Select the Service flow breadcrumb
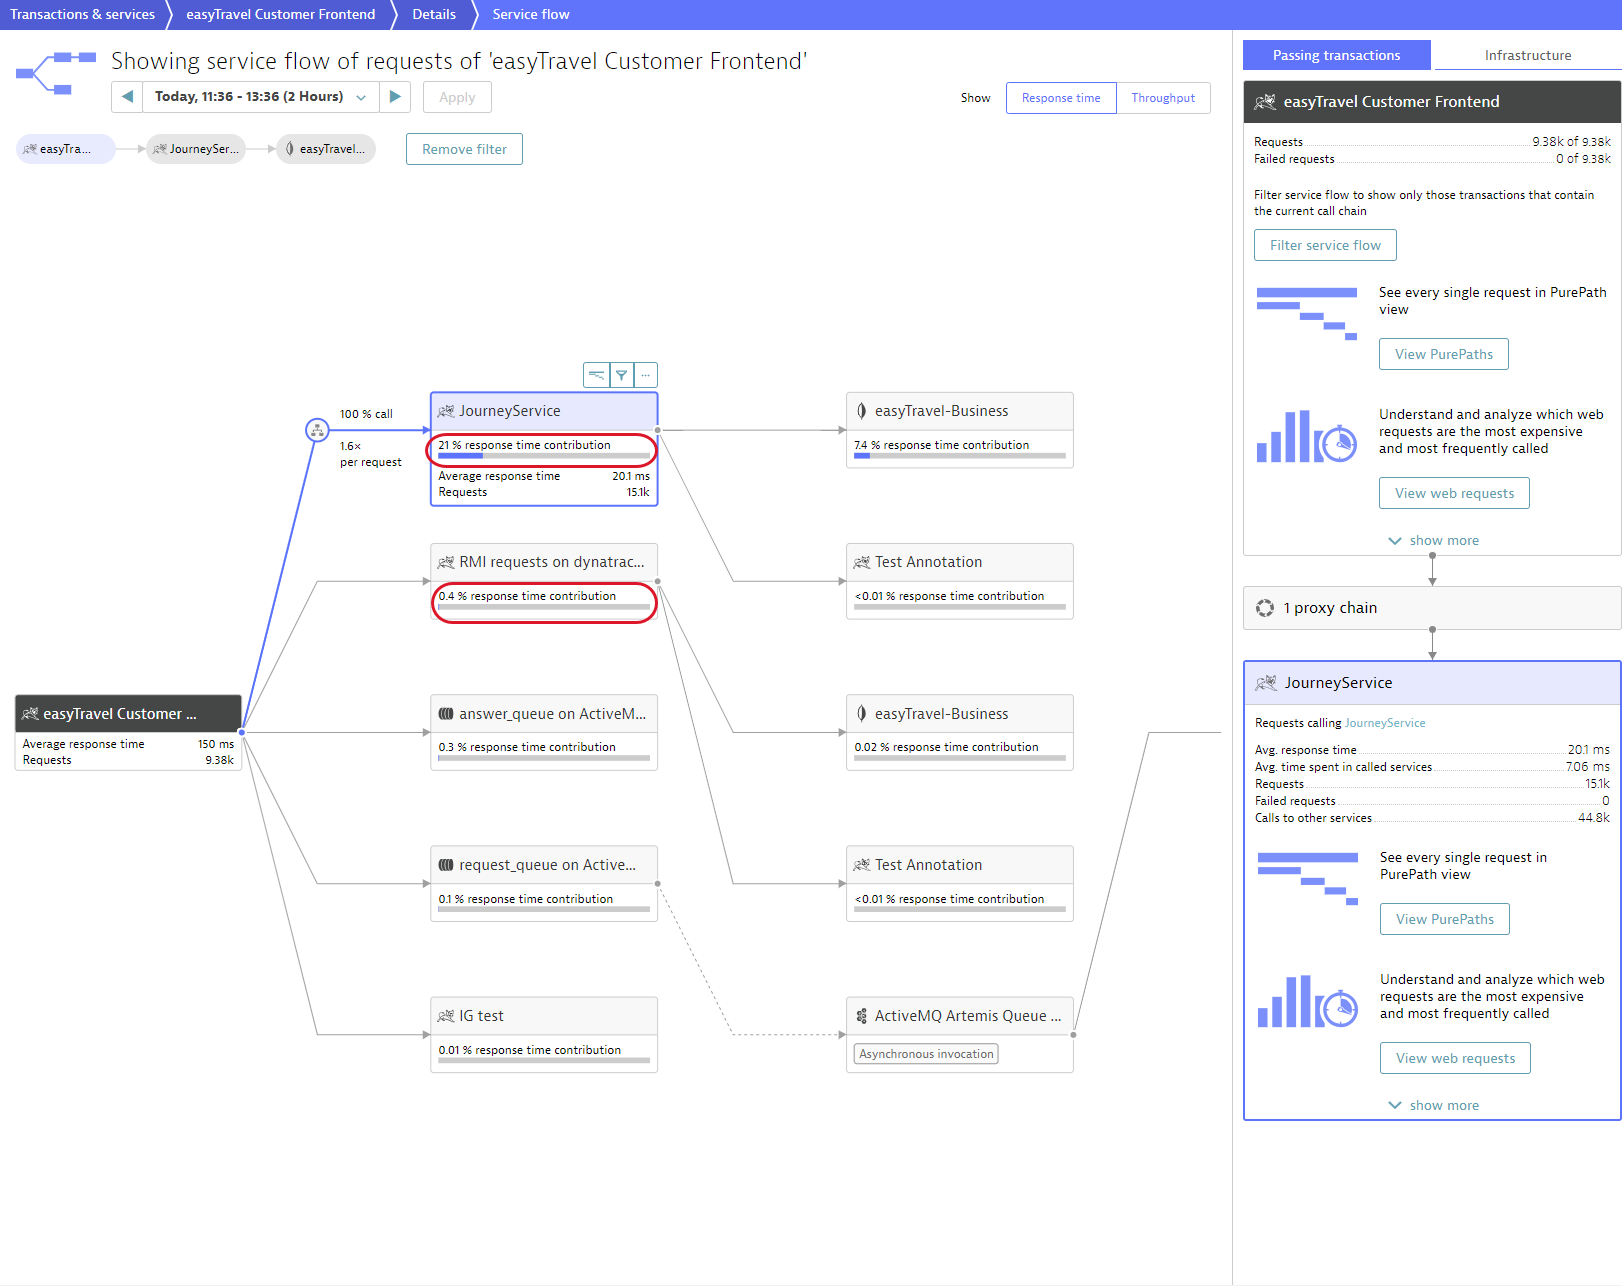The width and height of the screenshot is (1622, 1286). click(531, 14)
